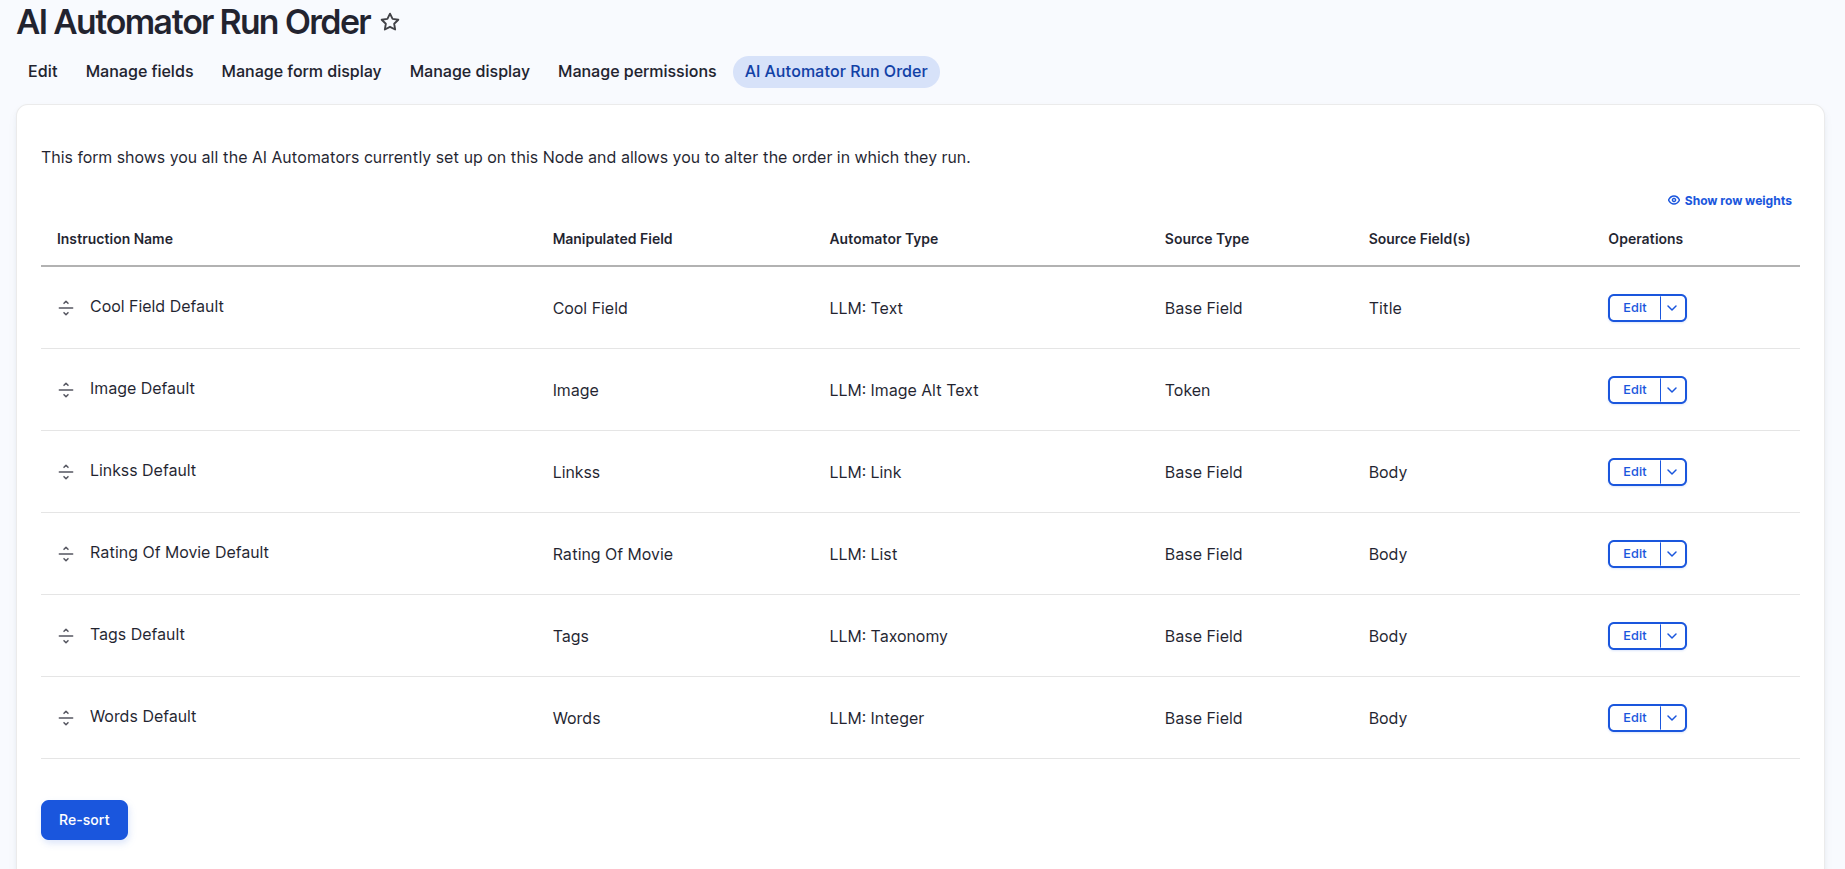Click Edit button for Words Default

1635,718
